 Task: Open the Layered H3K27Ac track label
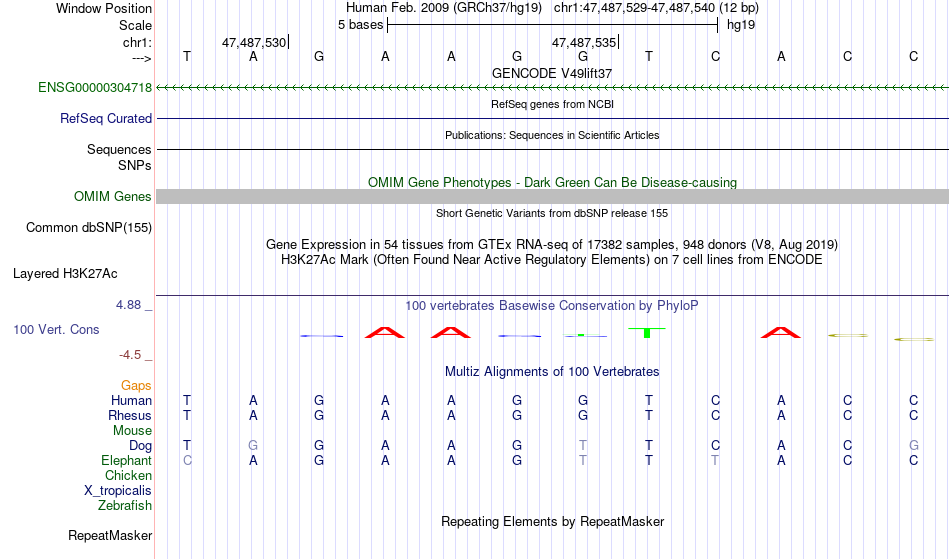tap(65, 274)
